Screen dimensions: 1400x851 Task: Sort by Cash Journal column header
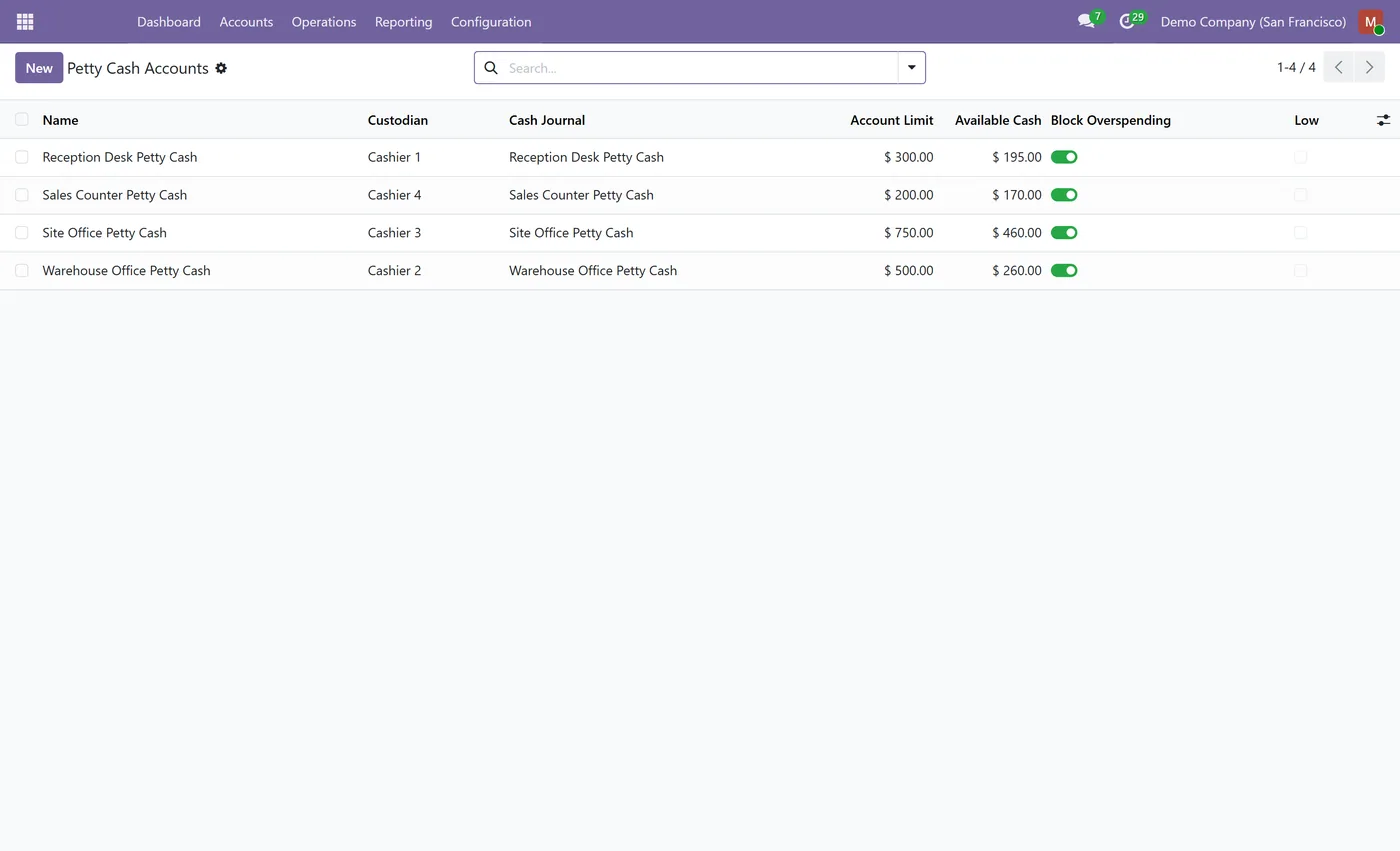(x=547, y=120)
